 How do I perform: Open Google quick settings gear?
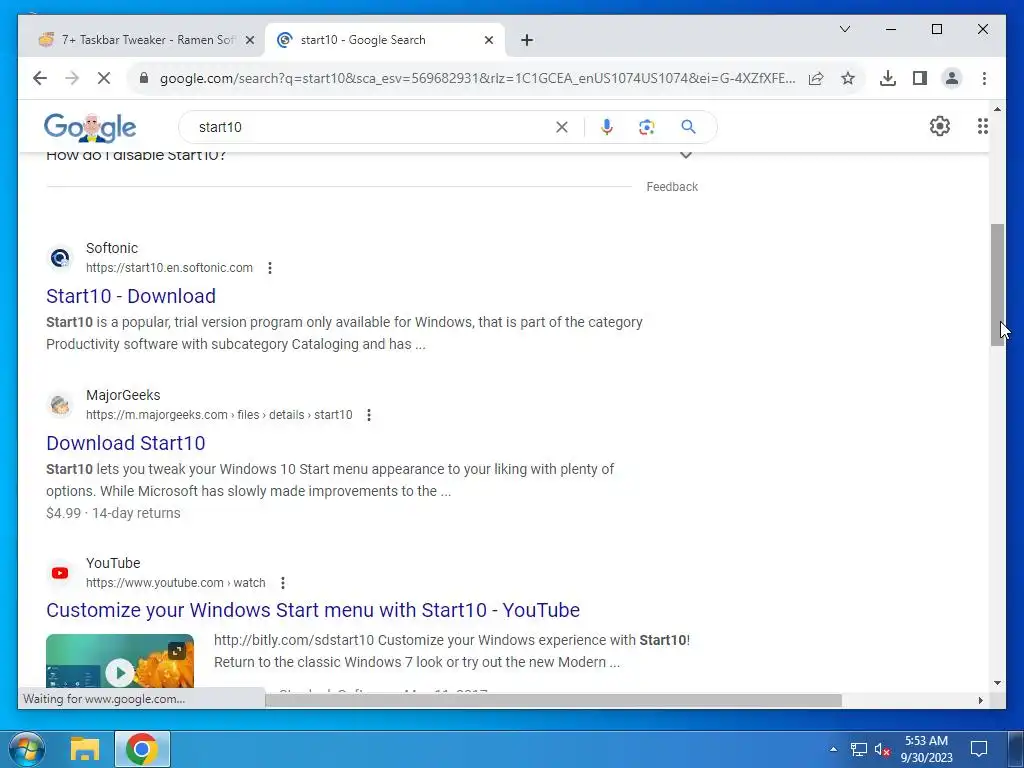(940, 126)
